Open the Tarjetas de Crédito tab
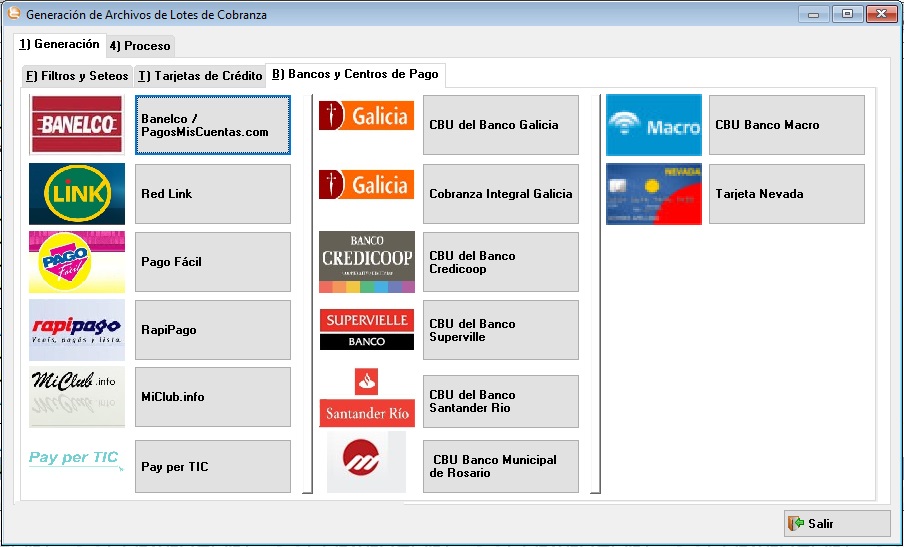Image resolution: width=904 pixels, height=547 pixels. pyautogui.click(x=199, y=76)
